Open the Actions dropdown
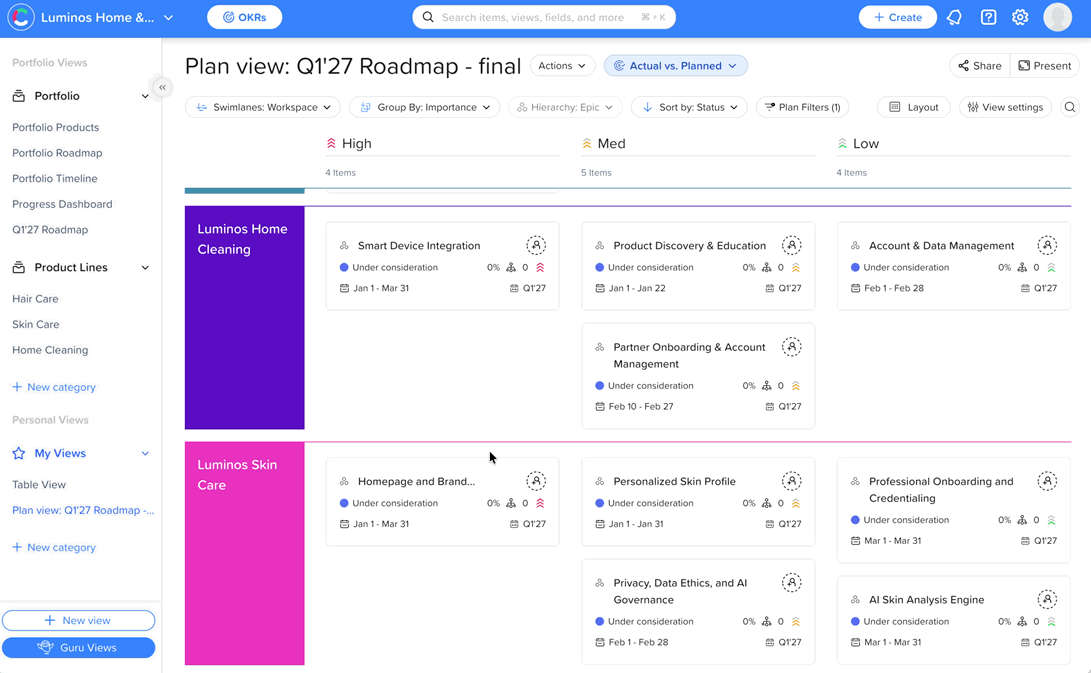 tap(562, 65)
